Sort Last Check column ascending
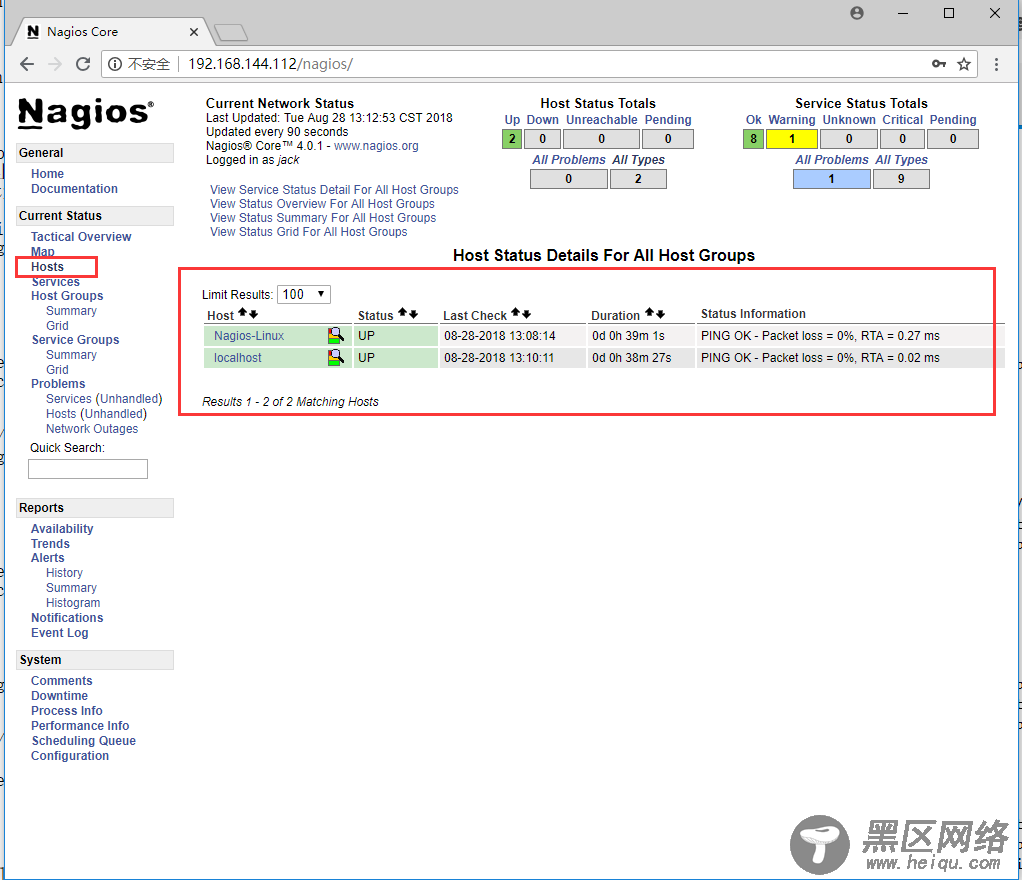Screen dimensions: 1022x880 pyautogui.click(x=516, y=313)
